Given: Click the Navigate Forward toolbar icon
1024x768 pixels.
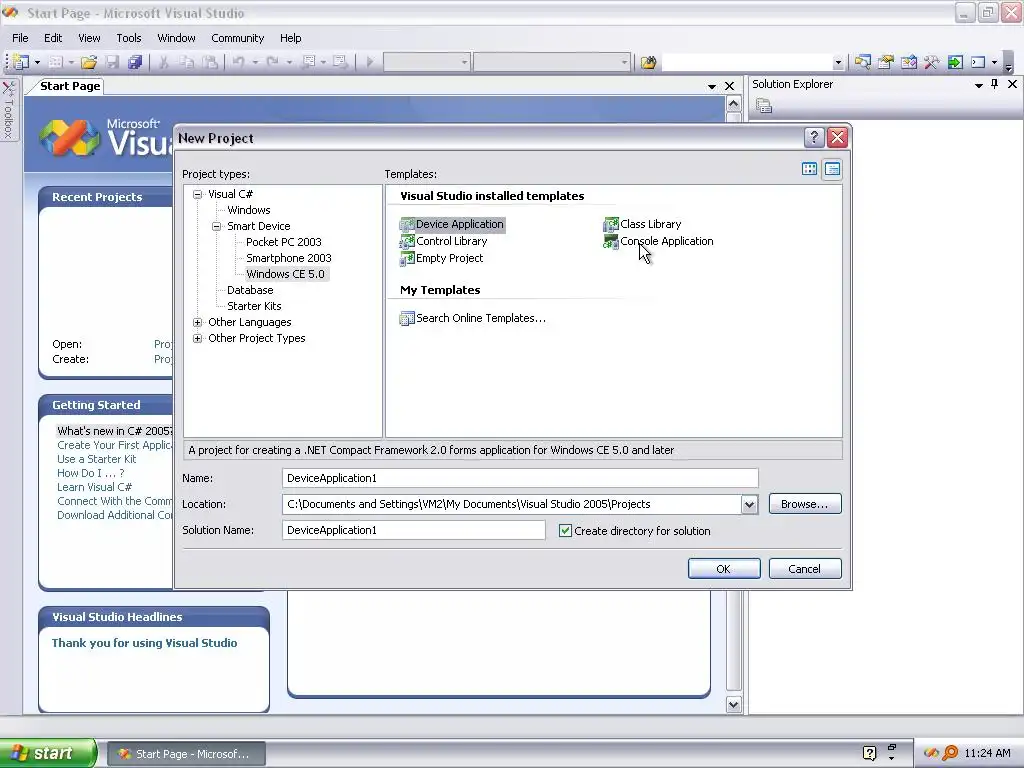Looking at the screenshot, I should click(x=340, y=62).
